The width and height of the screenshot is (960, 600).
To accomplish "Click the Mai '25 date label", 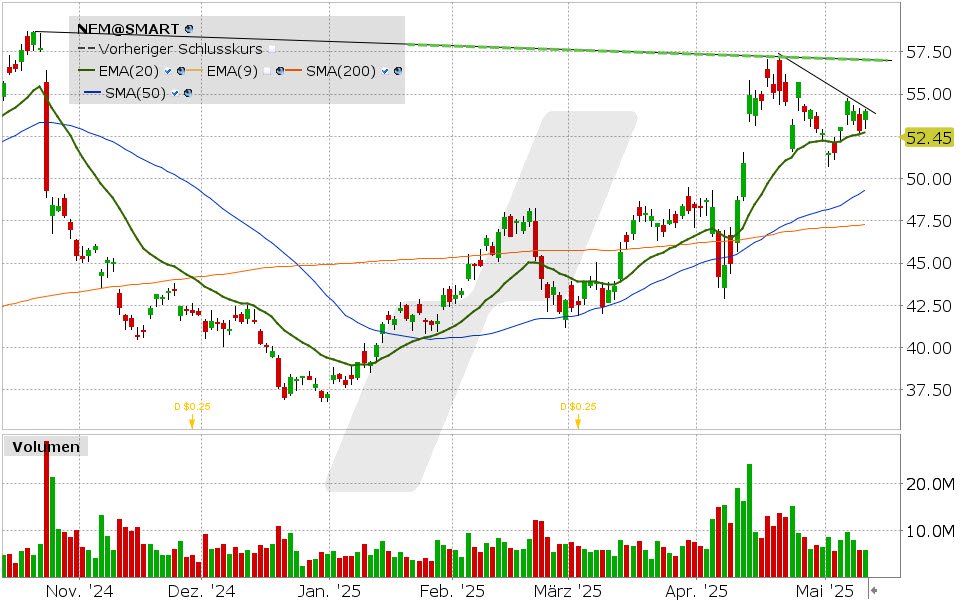I will pyautogui.click(x=825, y=591).
